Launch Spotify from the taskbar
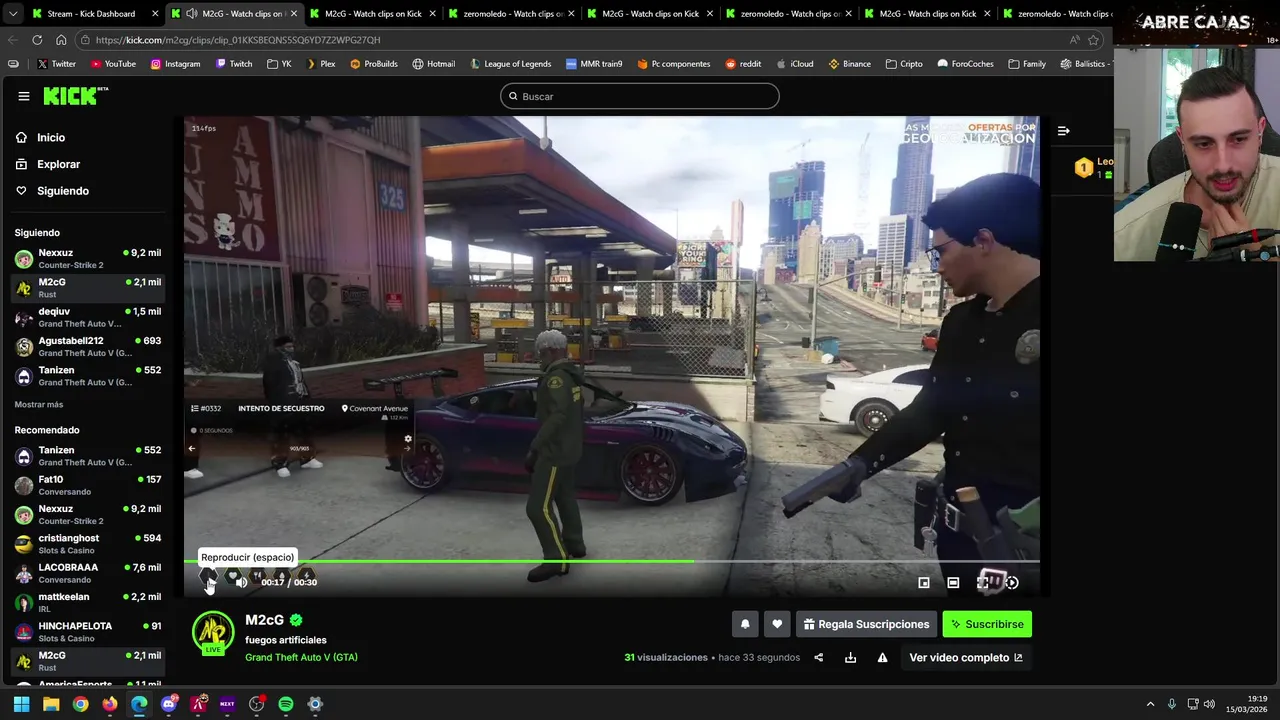This screenshot has height=720, width=1280. [x=285, y=704]
